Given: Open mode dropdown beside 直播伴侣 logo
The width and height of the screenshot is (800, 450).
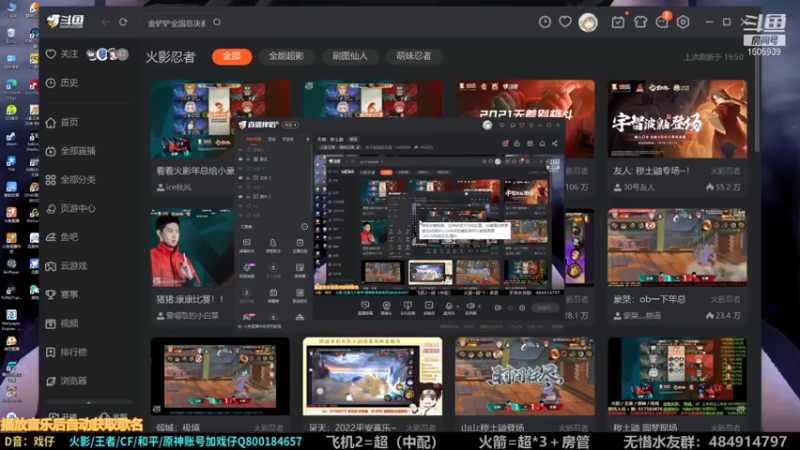Looking at the screenshot, I should pyautogui.click(x=290, y=125).
